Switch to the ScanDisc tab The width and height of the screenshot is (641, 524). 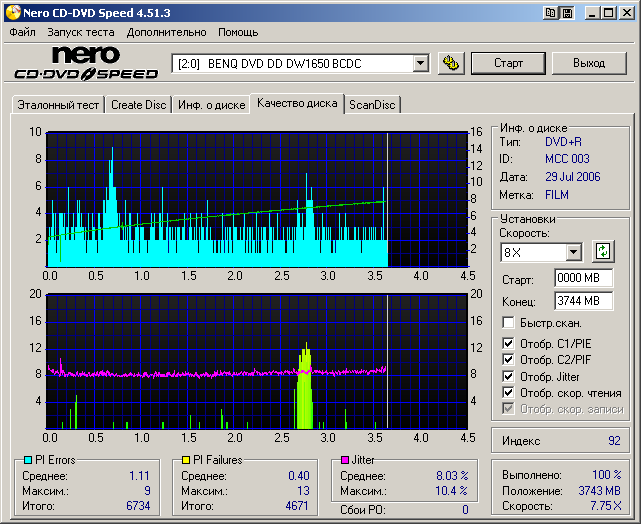pyautogui.click(x=372, y=104)
